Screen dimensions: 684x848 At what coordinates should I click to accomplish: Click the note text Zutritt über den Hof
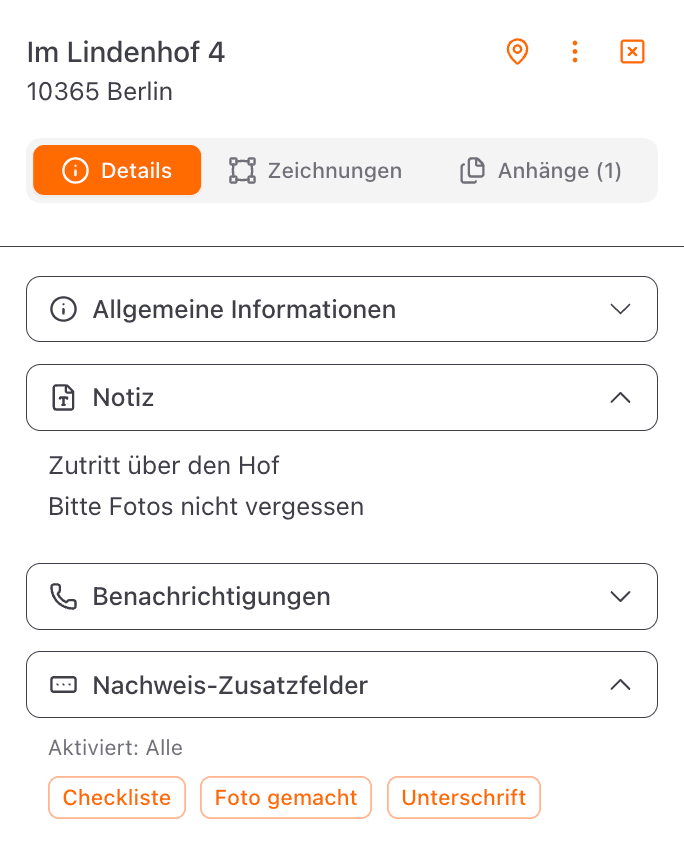pos(163,465)
